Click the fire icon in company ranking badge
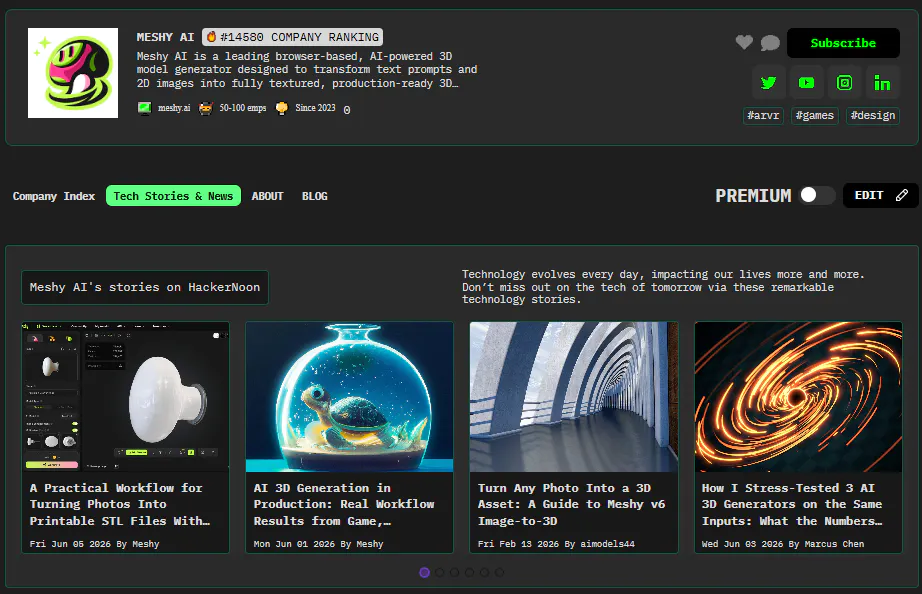 [x=211, y=37]
